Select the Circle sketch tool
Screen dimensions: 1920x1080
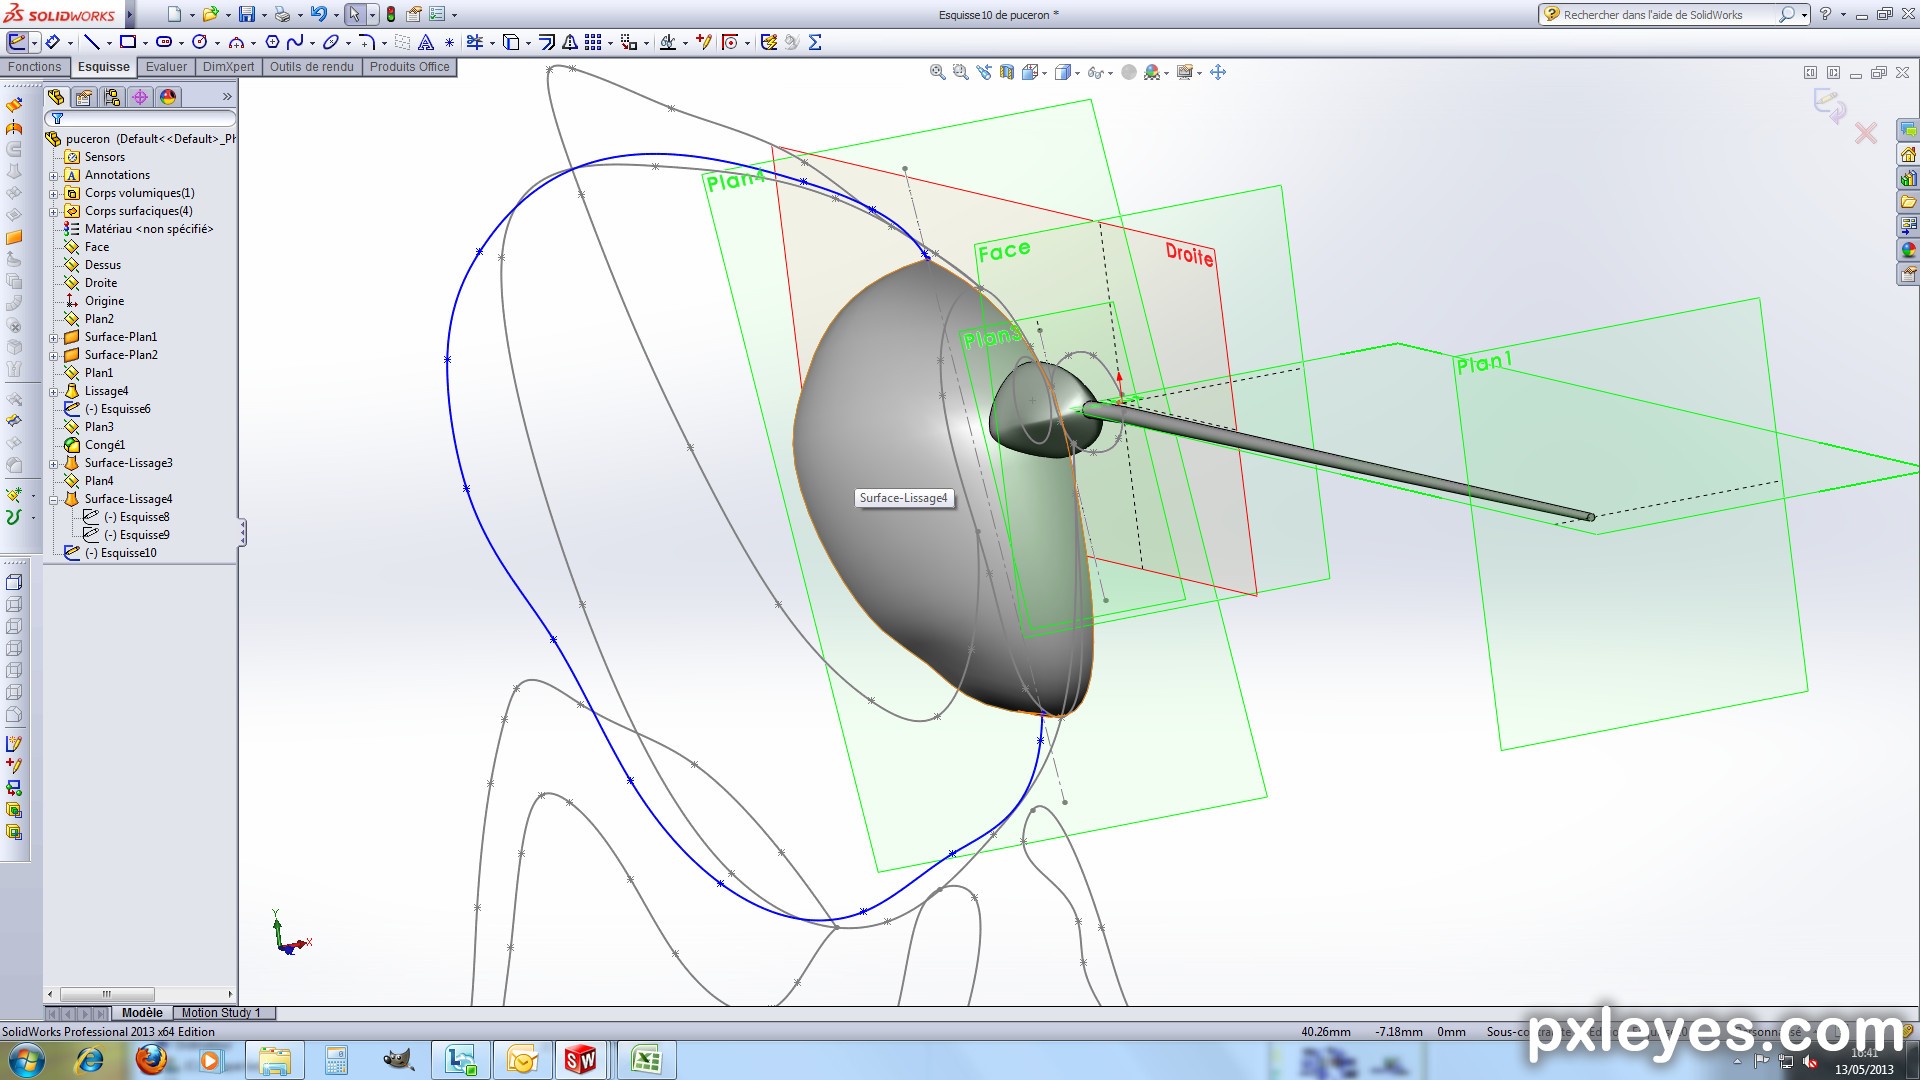(x=200, y=42)
